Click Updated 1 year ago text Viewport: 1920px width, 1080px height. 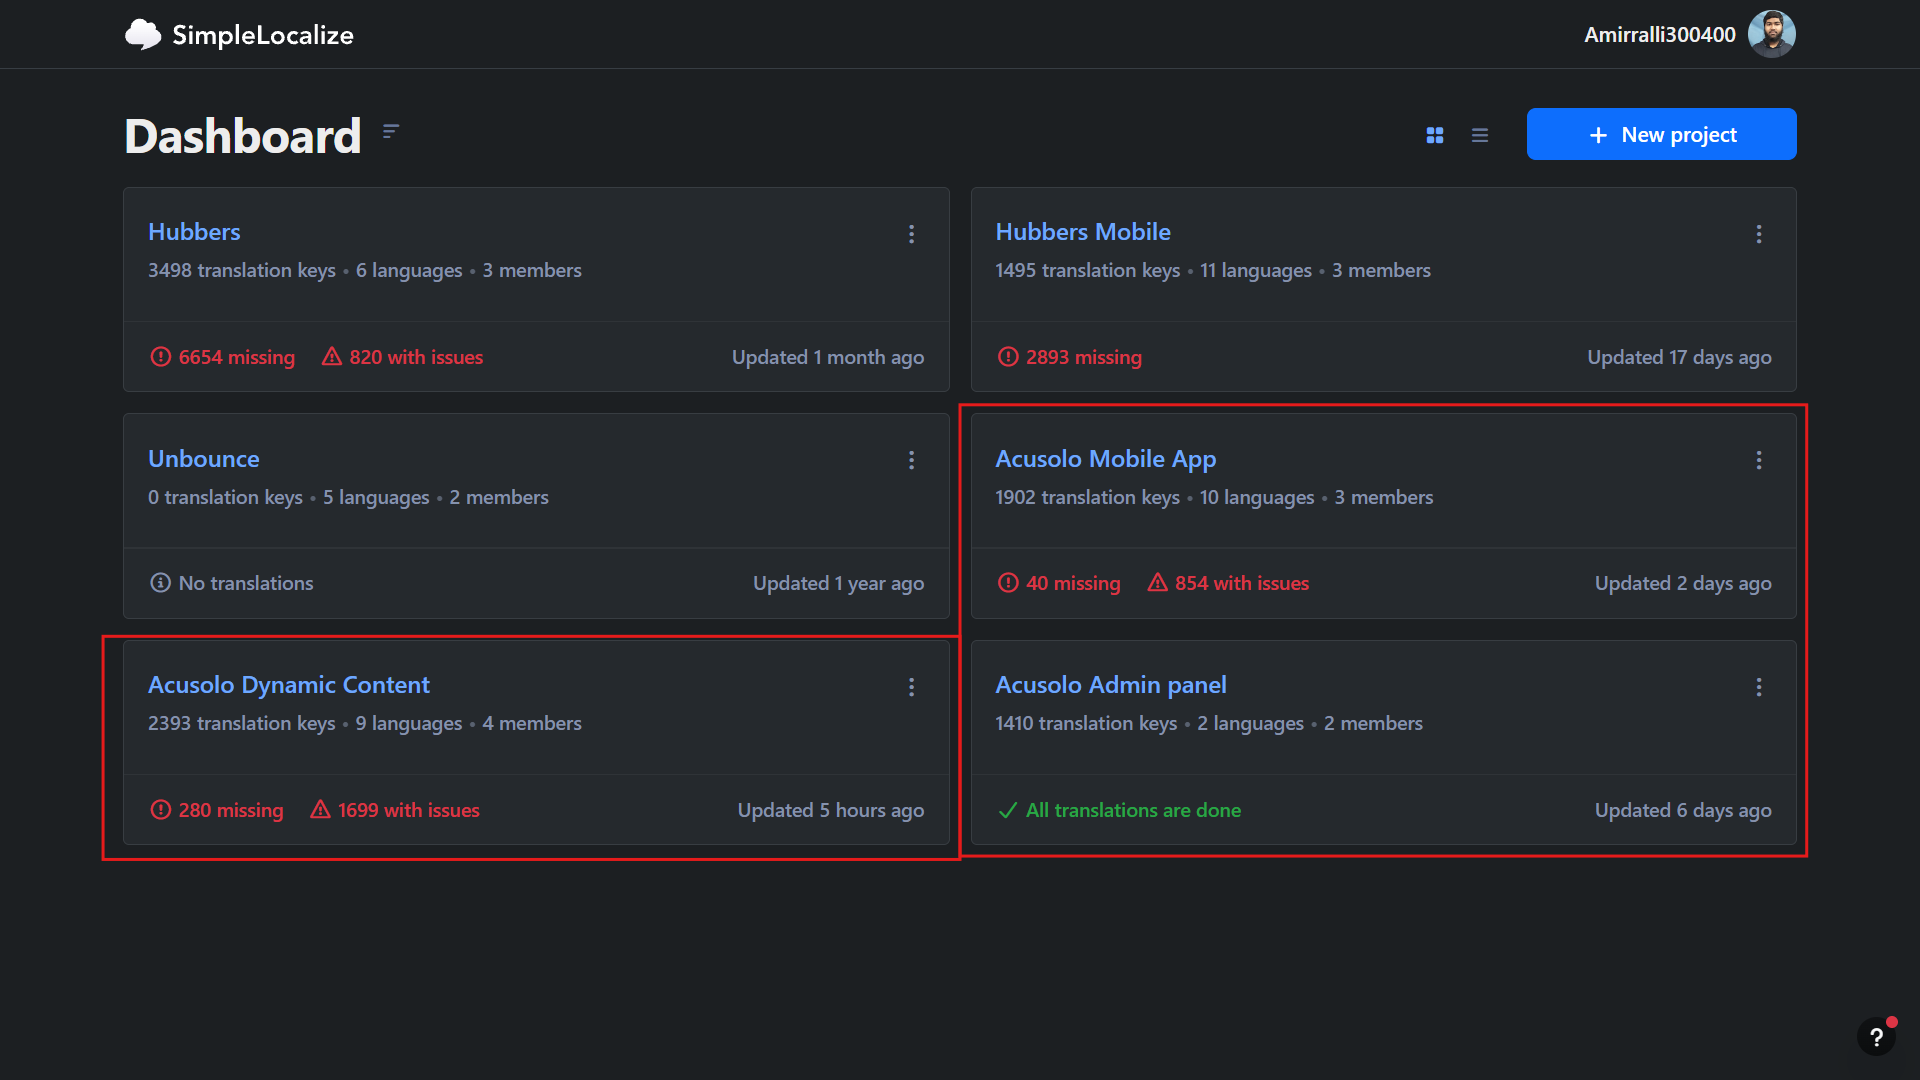(x=839, y=583)
